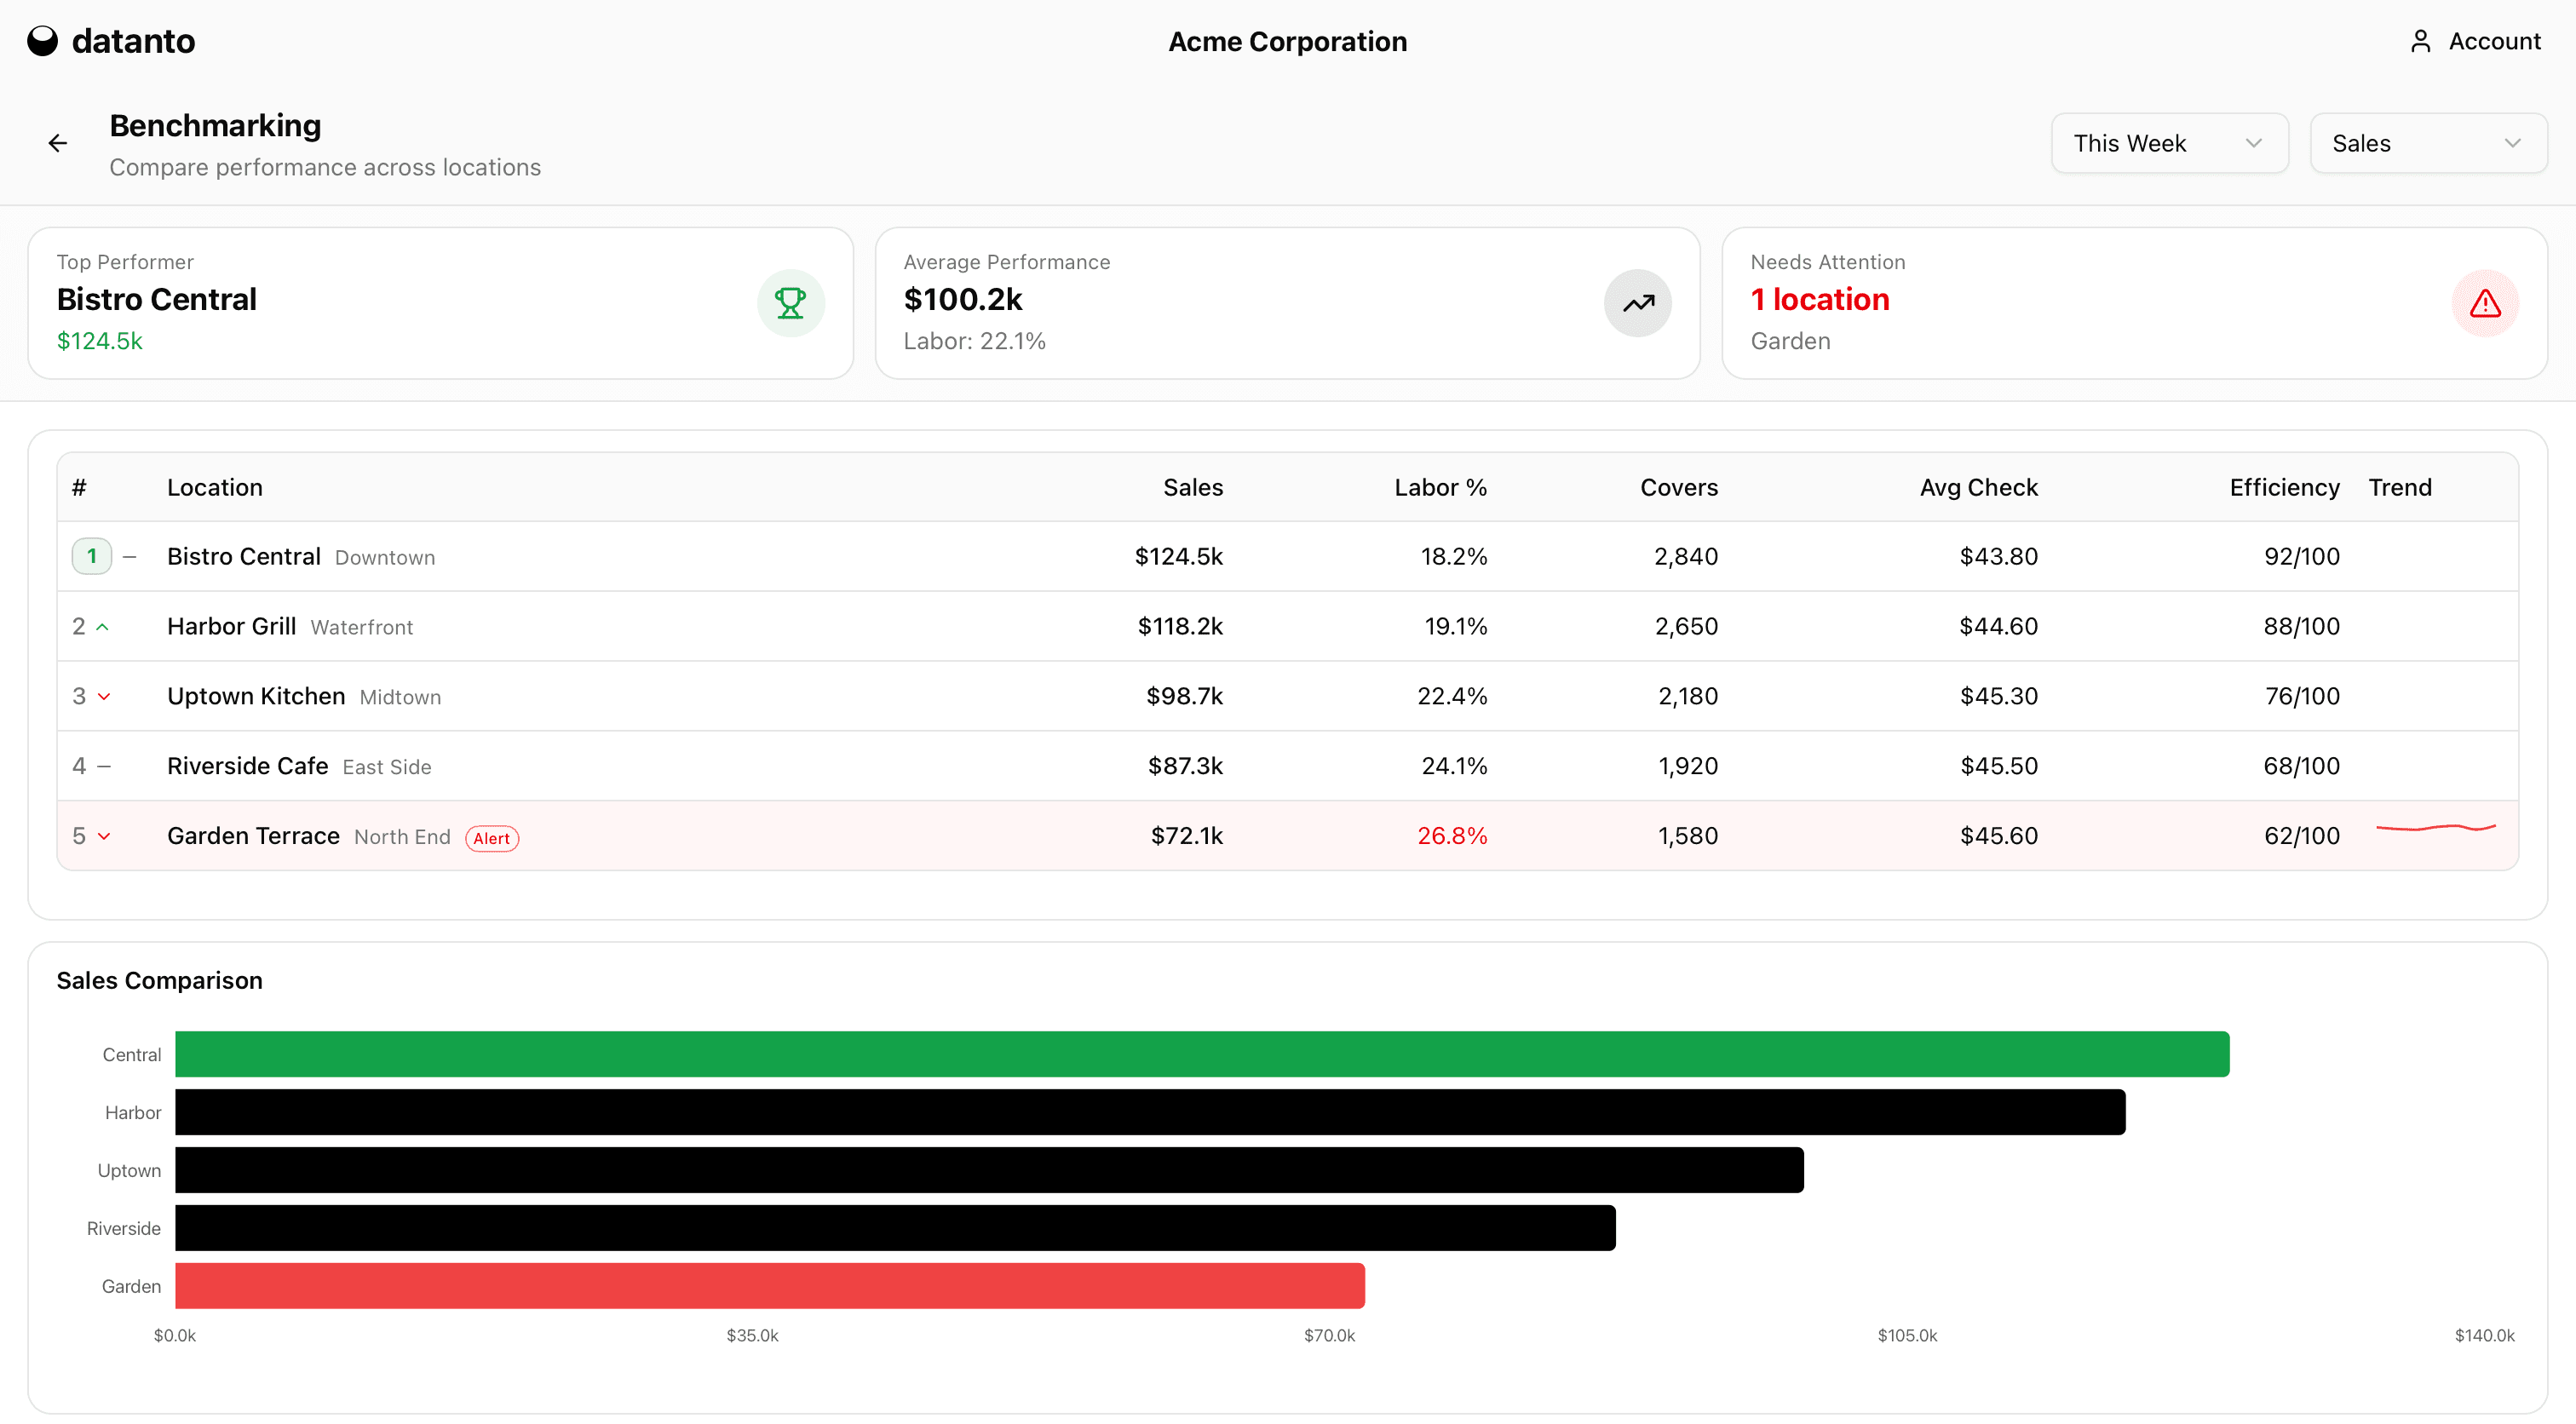
Task: Click the green Central sales bar
Action: [x=1200, y=1054]
